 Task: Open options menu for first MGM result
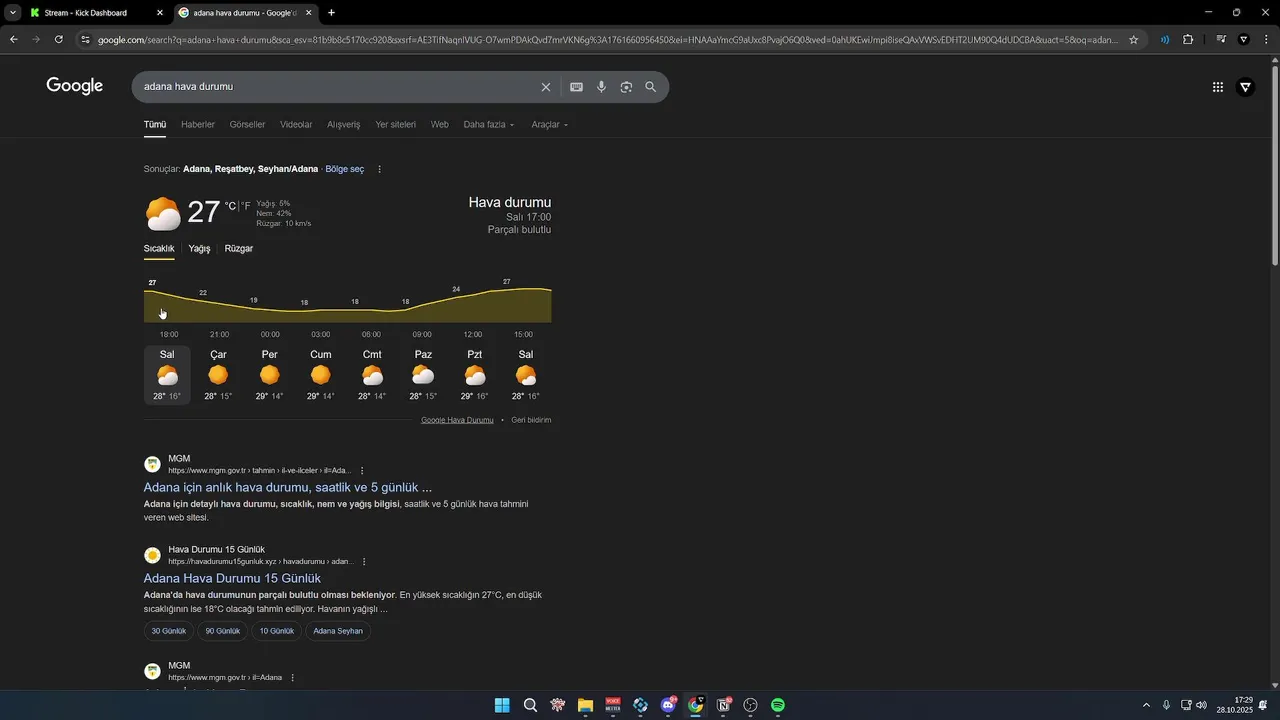pos(362,470)
